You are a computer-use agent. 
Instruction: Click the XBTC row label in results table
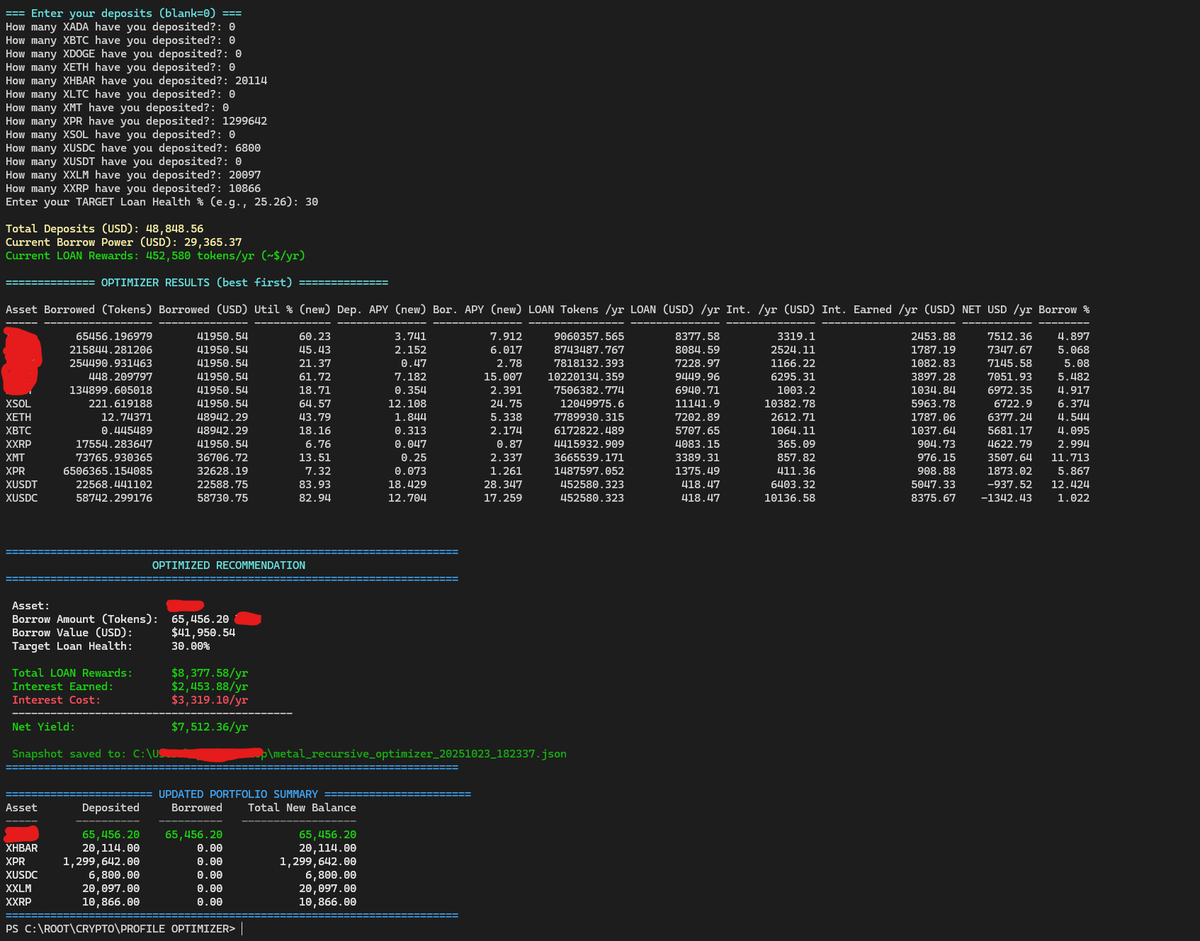click(x=18, y=430)
